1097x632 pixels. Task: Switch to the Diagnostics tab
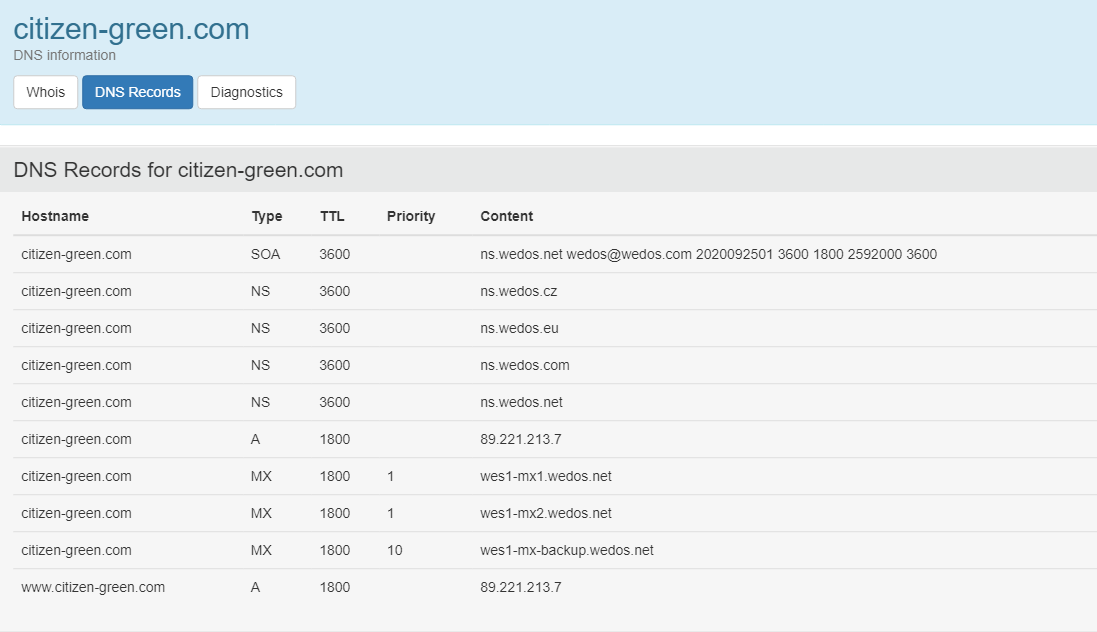(x=246, y=92)
